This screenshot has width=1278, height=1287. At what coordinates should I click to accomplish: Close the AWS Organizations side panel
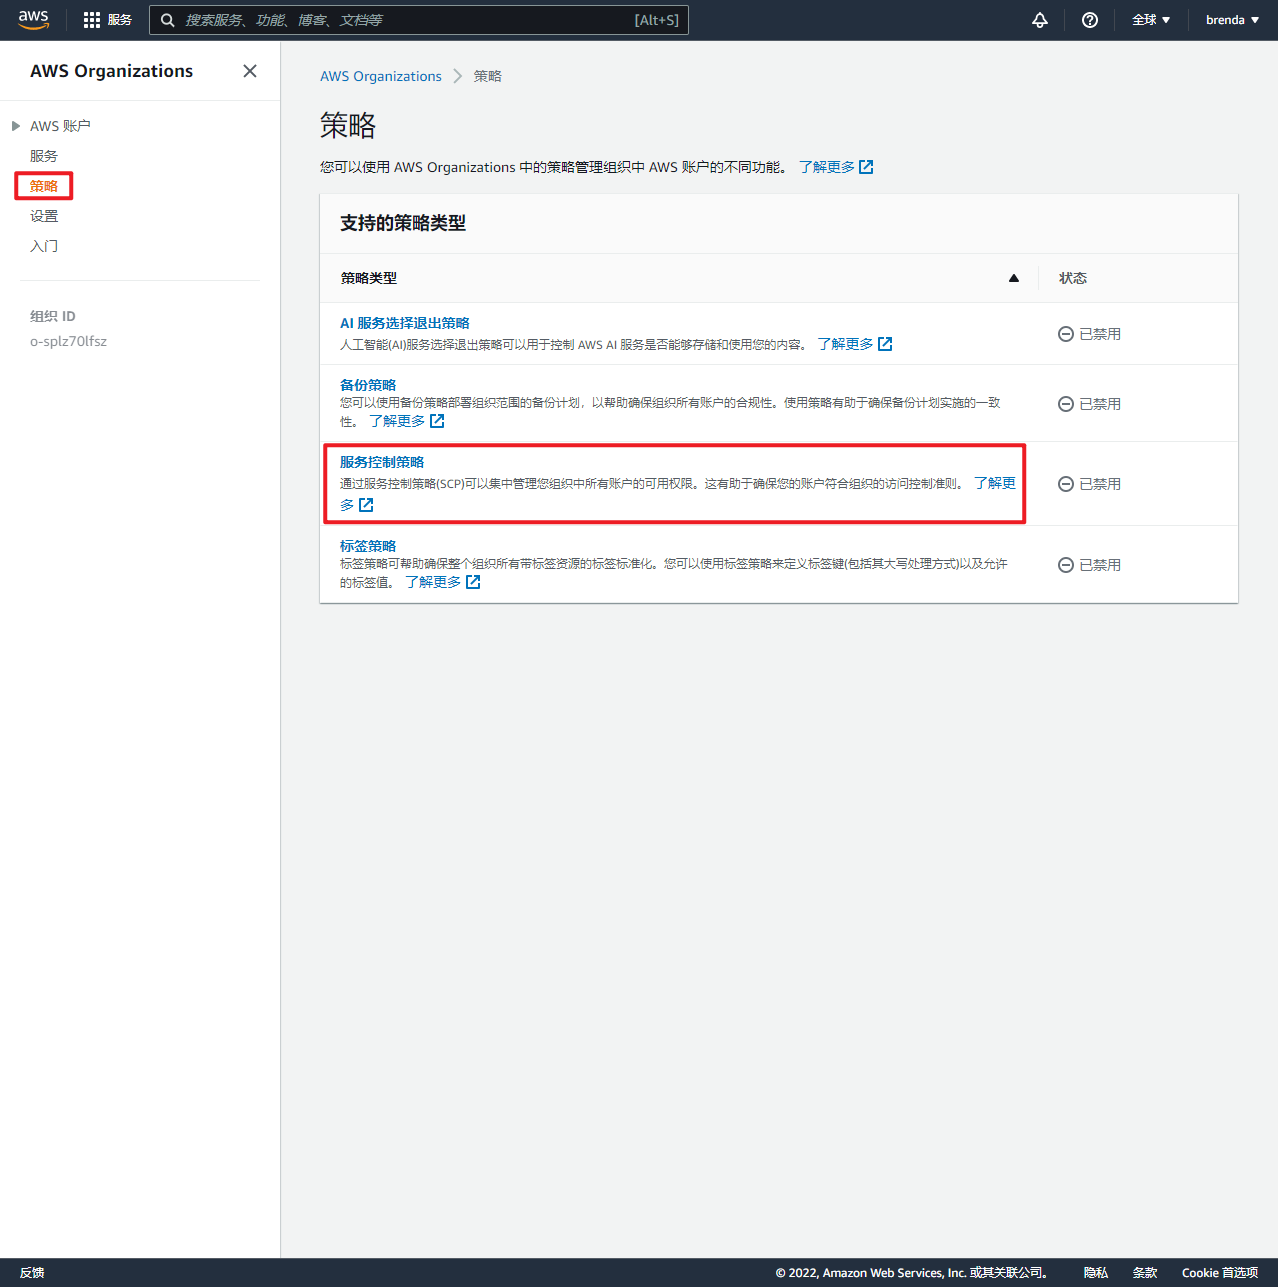(250, 71)
